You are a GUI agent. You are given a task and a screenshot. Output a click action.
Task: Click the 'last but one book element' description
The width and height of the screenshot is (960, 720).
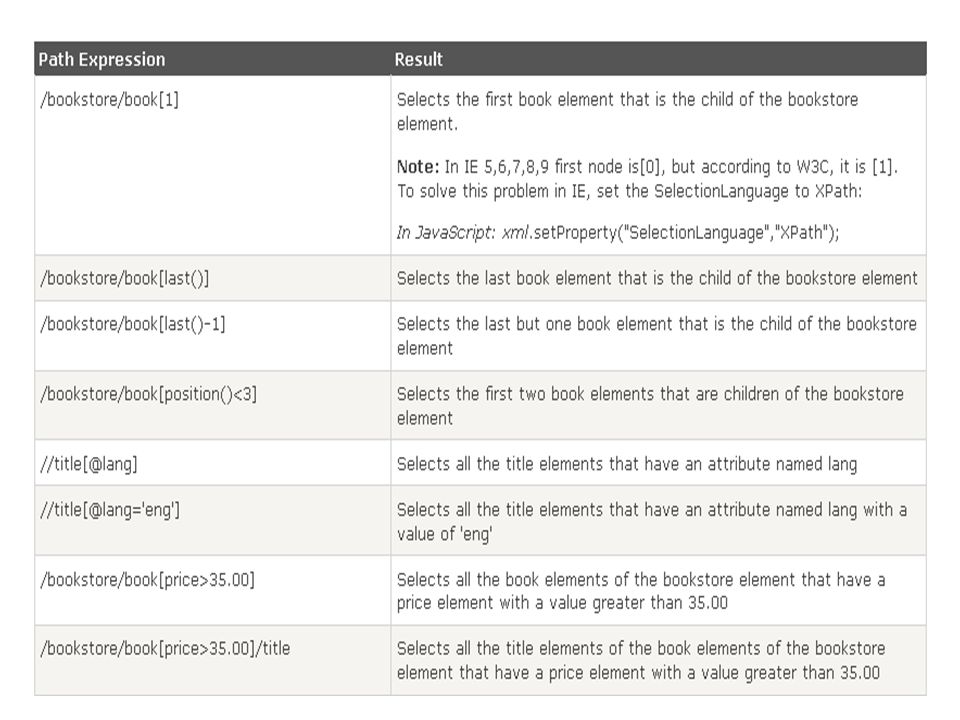656,336
